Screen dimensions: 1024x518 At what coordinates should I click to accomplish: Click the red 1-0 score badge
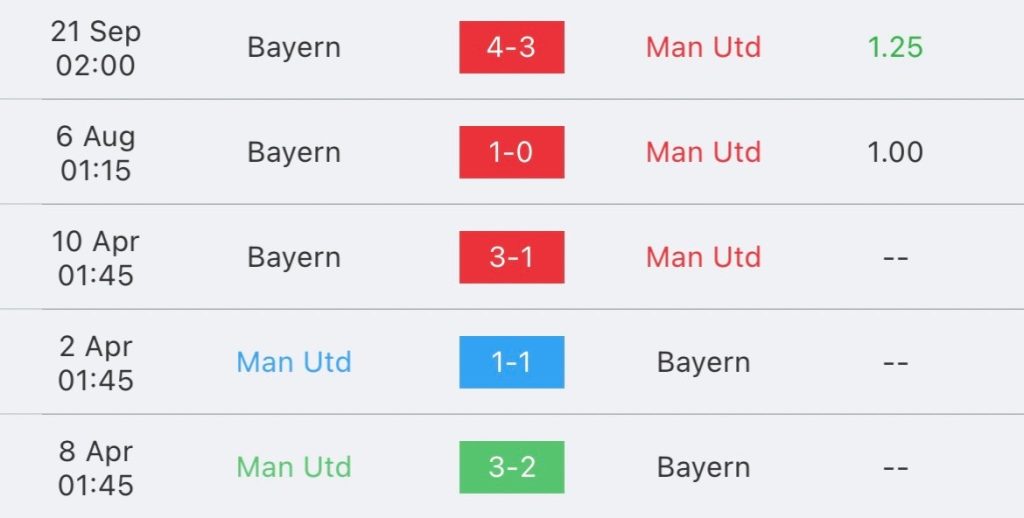tap(511, 152)
